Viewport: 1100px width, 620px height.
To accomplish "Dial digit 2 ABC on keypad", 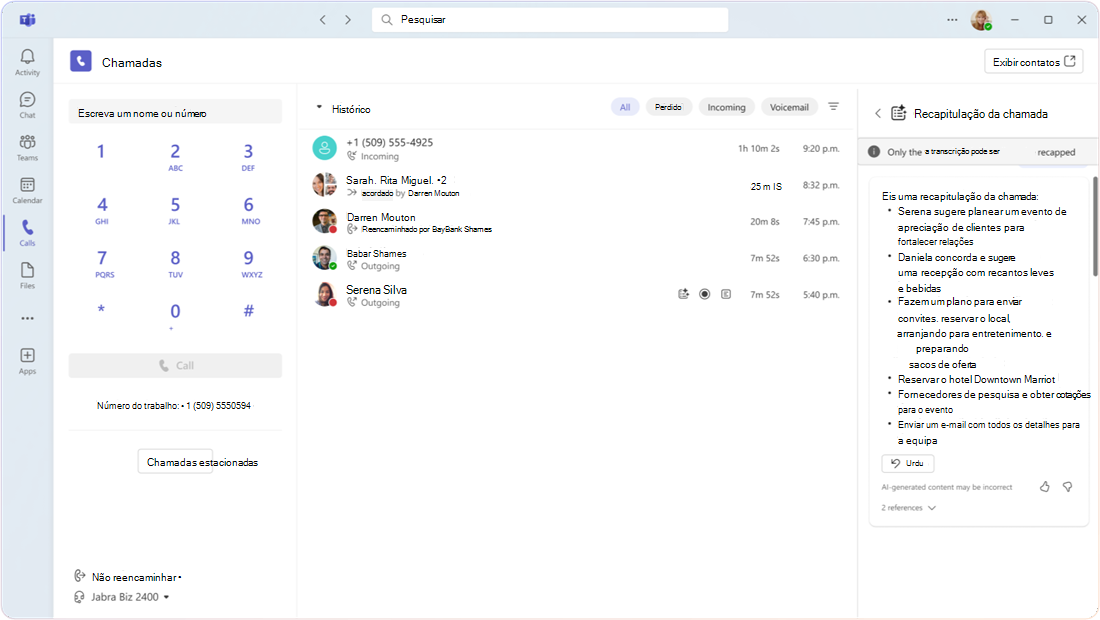I will [x=175, y=156].
